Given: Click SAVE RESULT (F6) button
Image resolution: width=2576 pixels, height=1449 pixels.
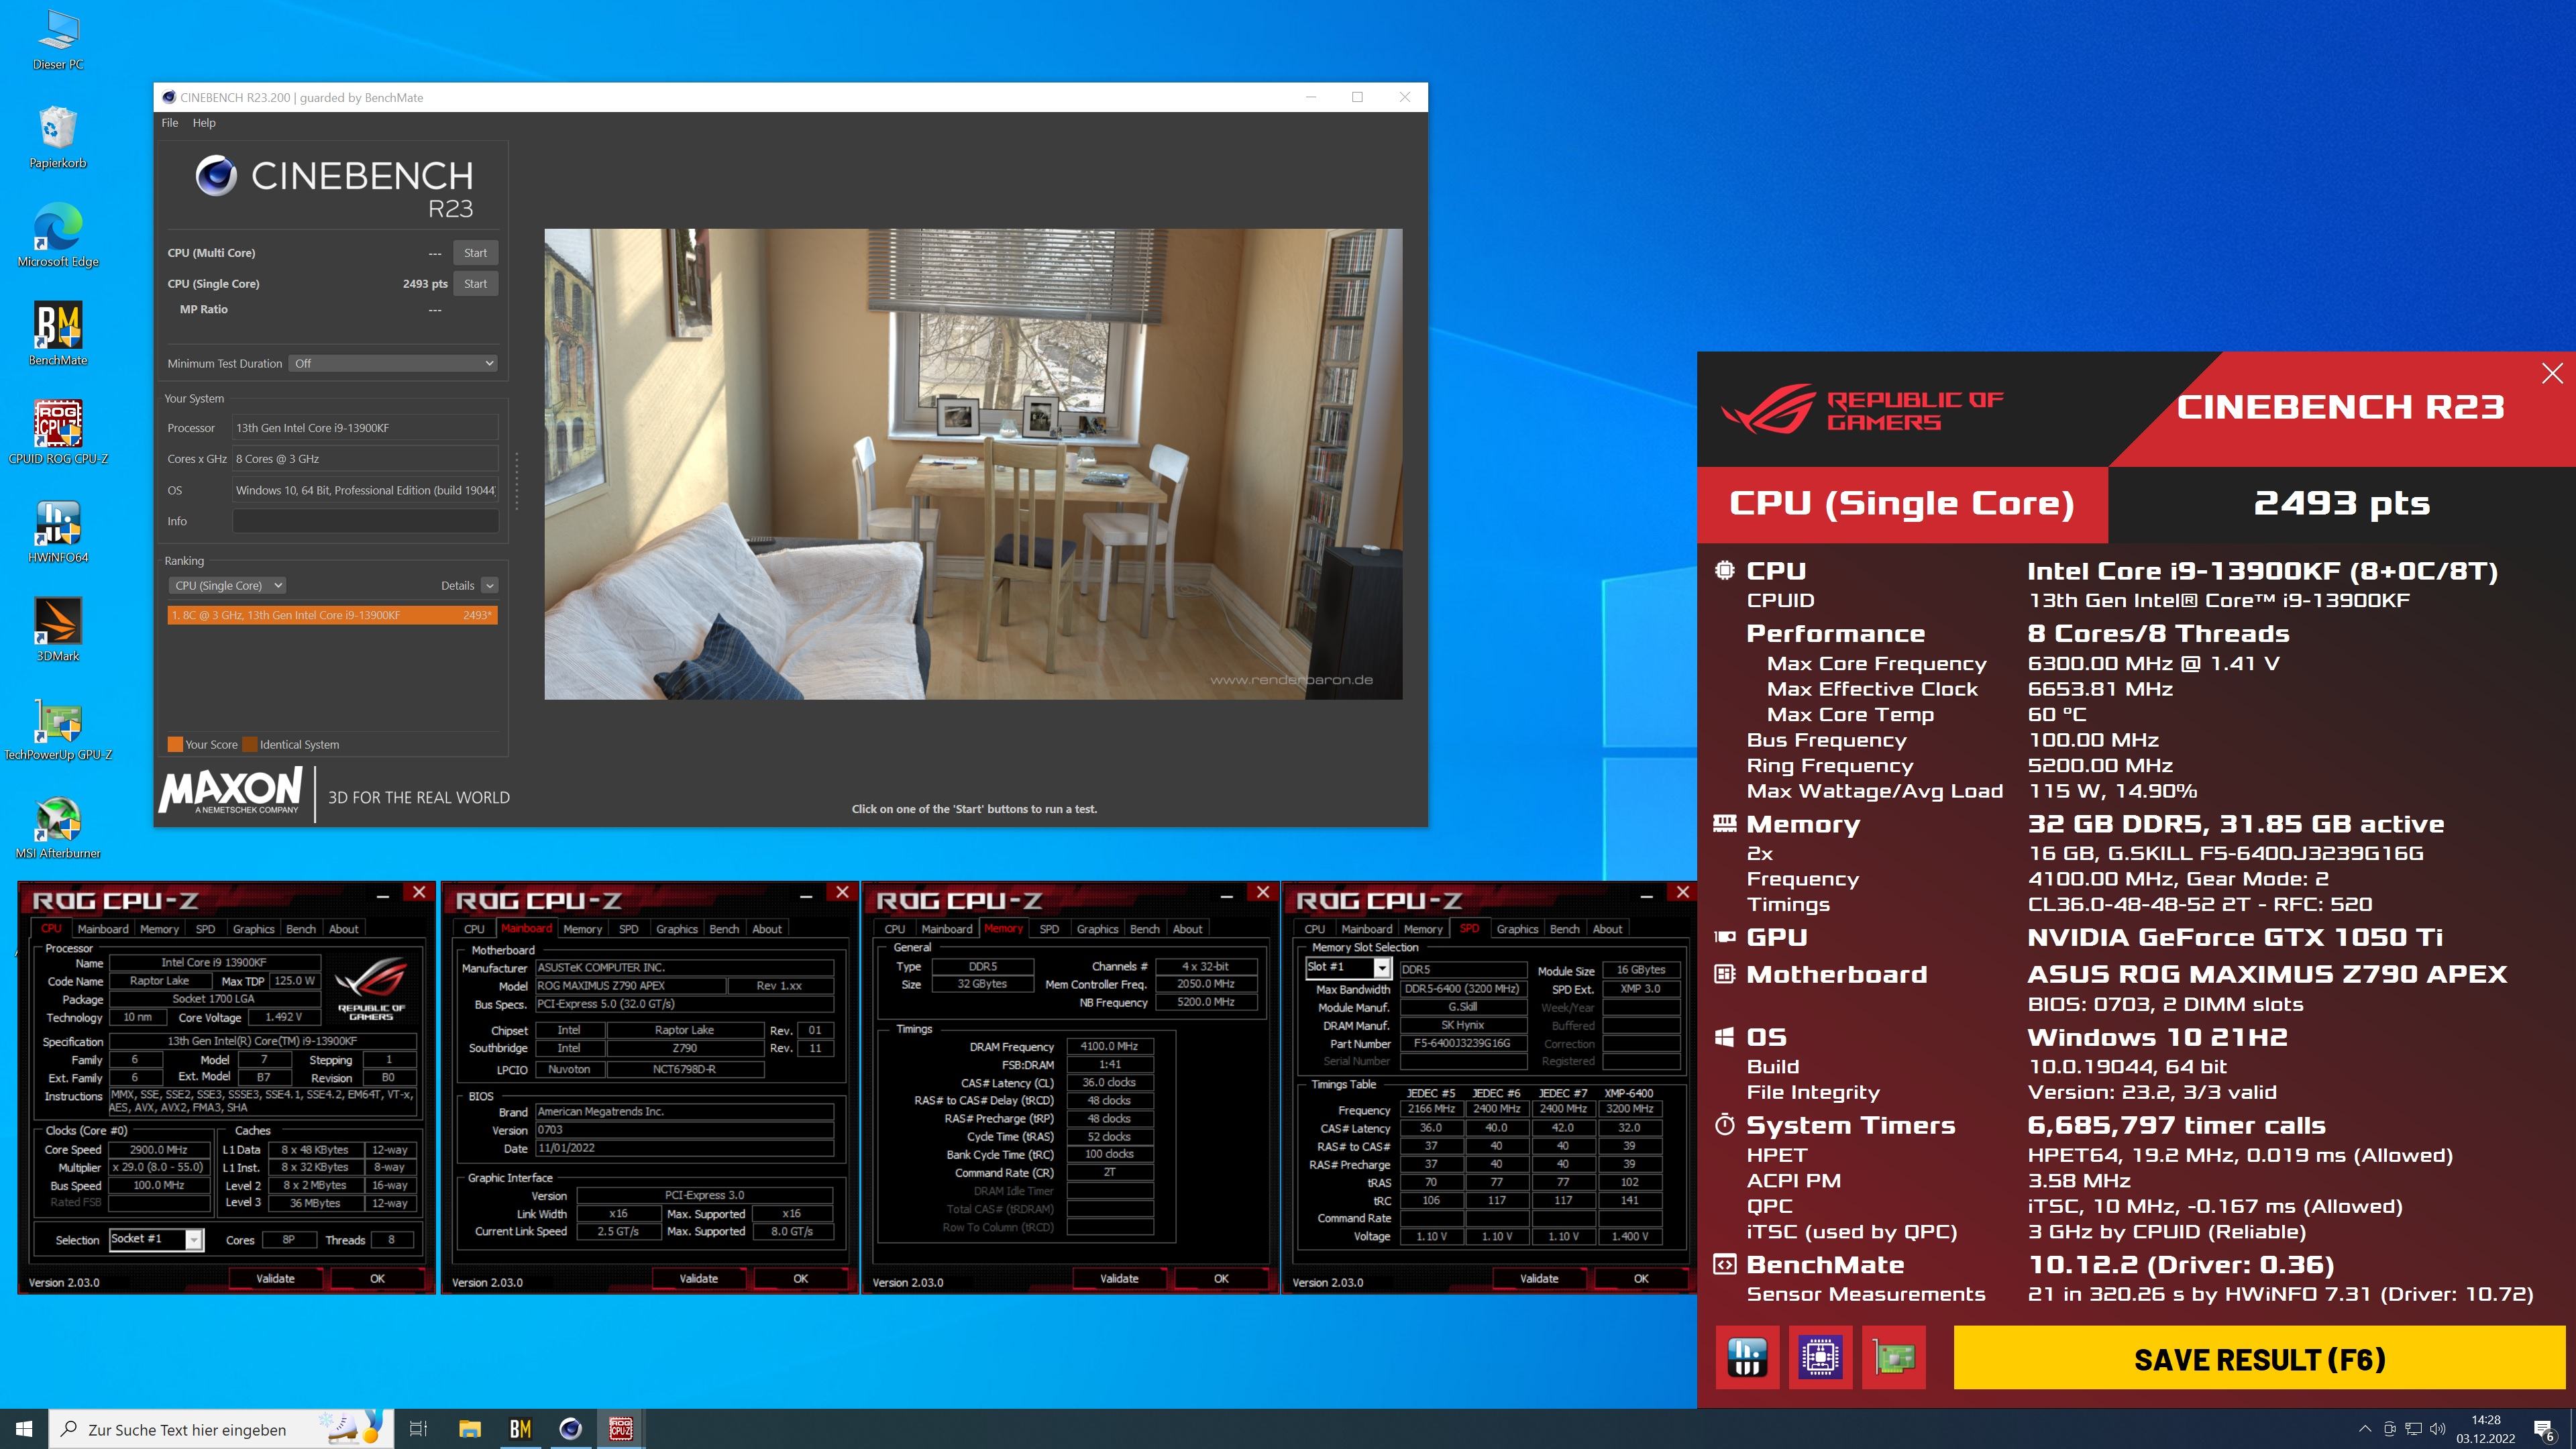Looking at the screenshot, I should pyautogui.click(x=2260, y=1358).
